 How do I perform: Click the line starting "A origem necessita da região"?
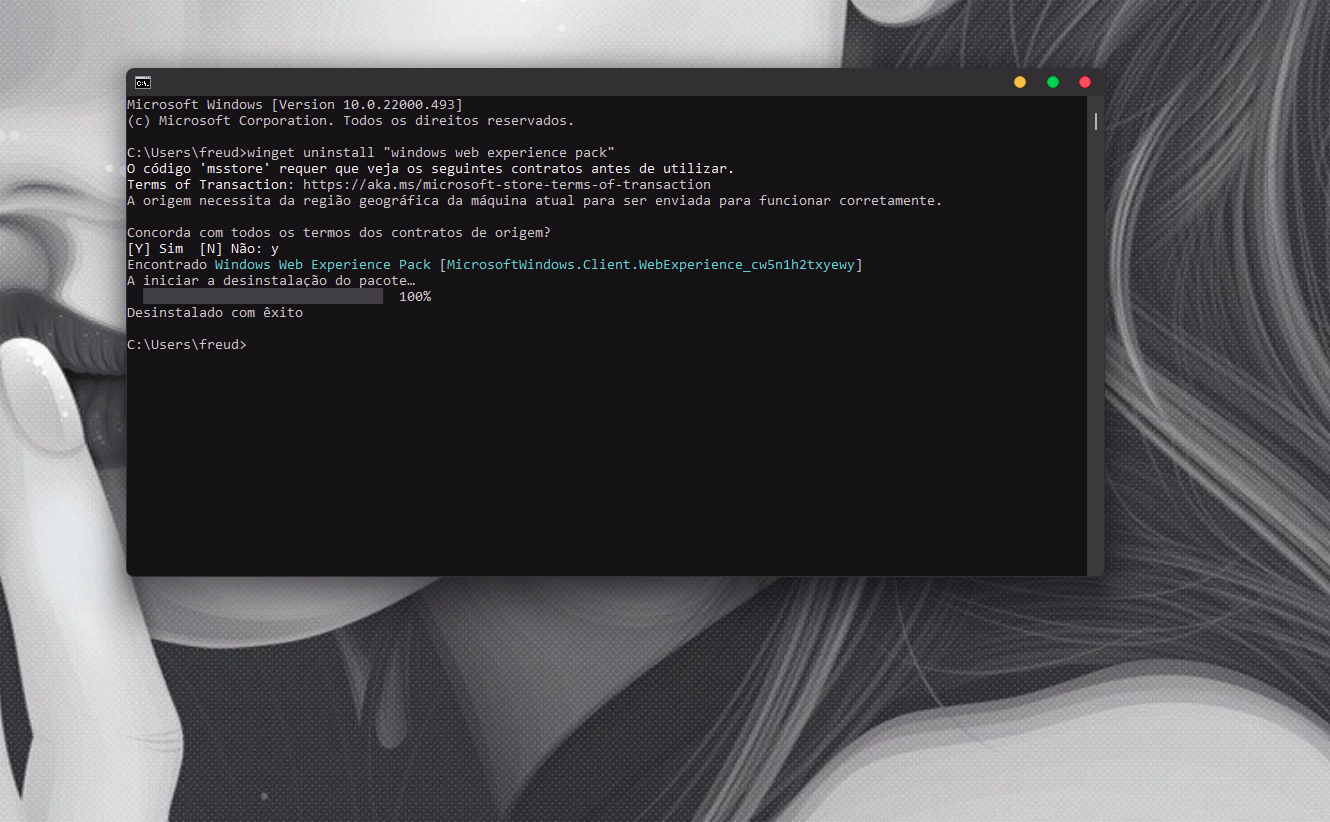(535, 201)
